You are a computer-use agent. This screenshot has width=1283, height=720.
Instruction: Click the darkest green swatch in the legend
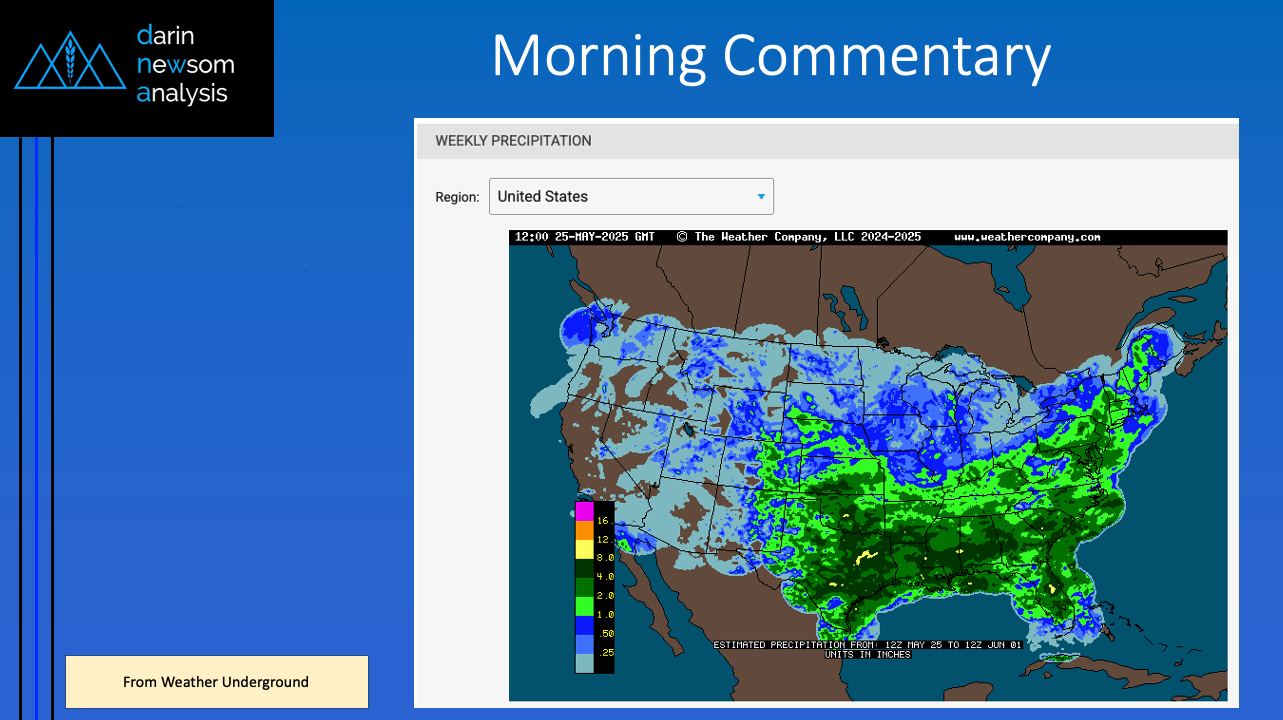coord(584,567)
